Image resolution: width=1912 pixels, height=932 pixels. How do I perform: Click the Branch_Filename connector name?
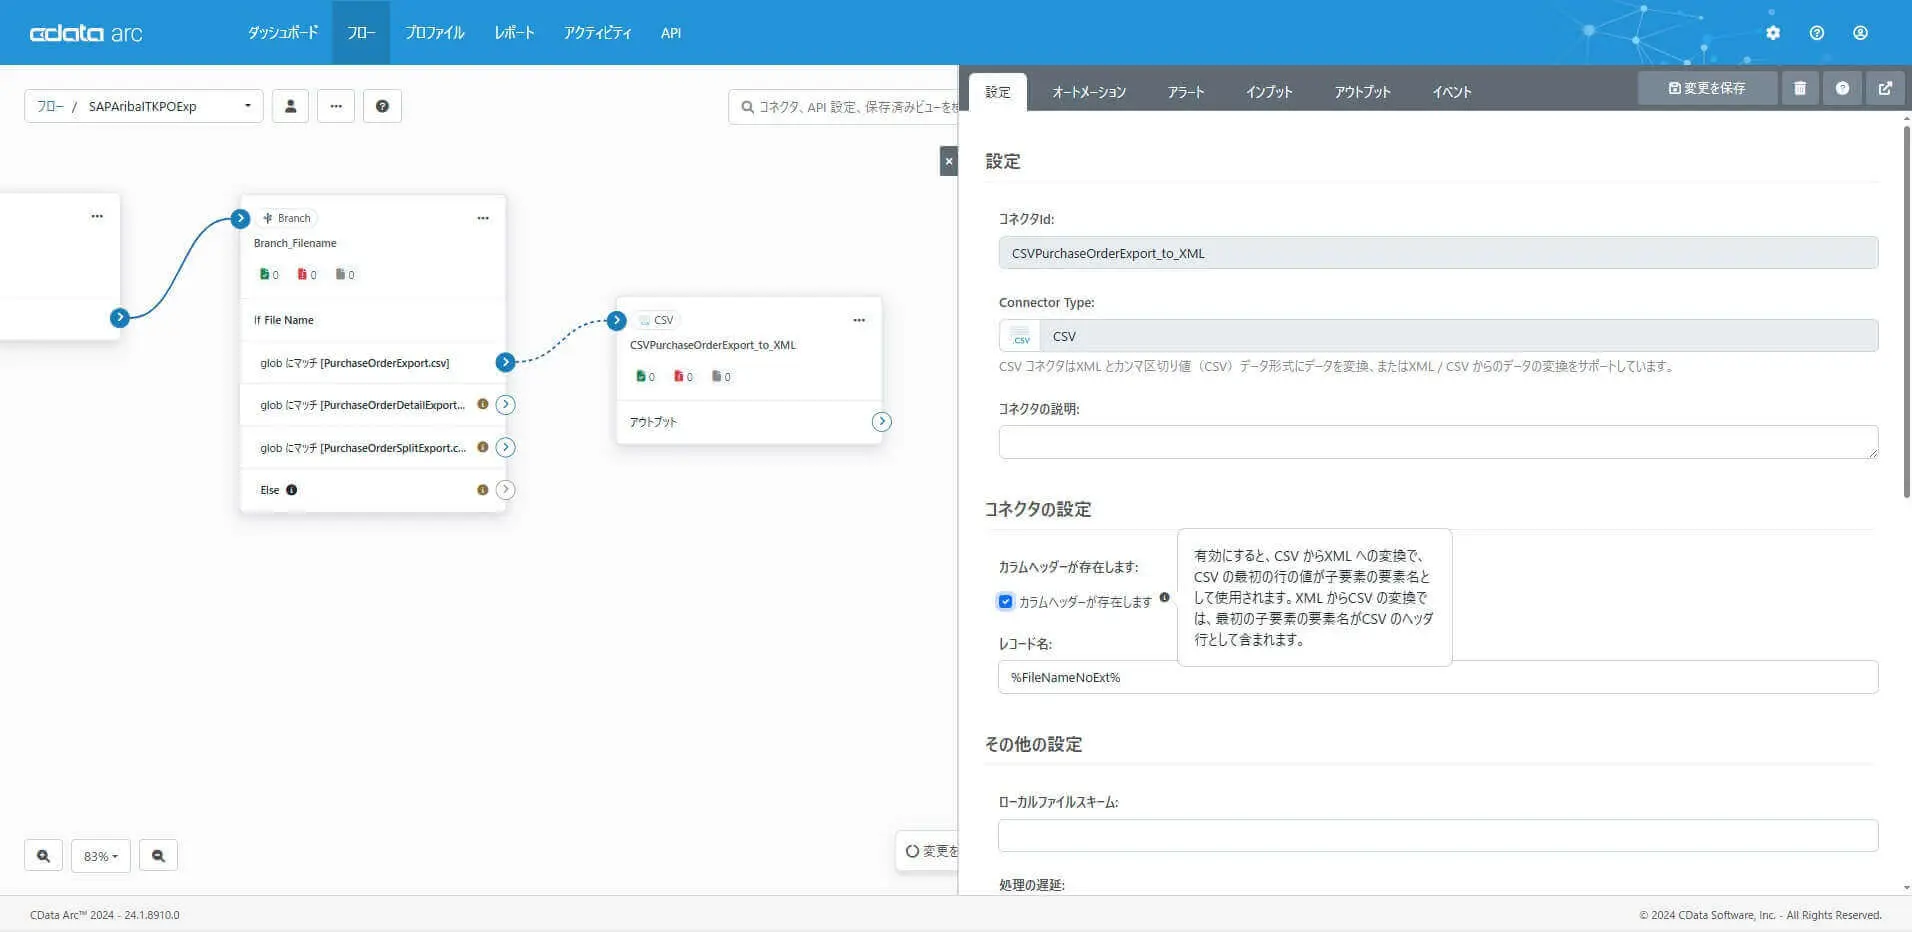point(295,243)
